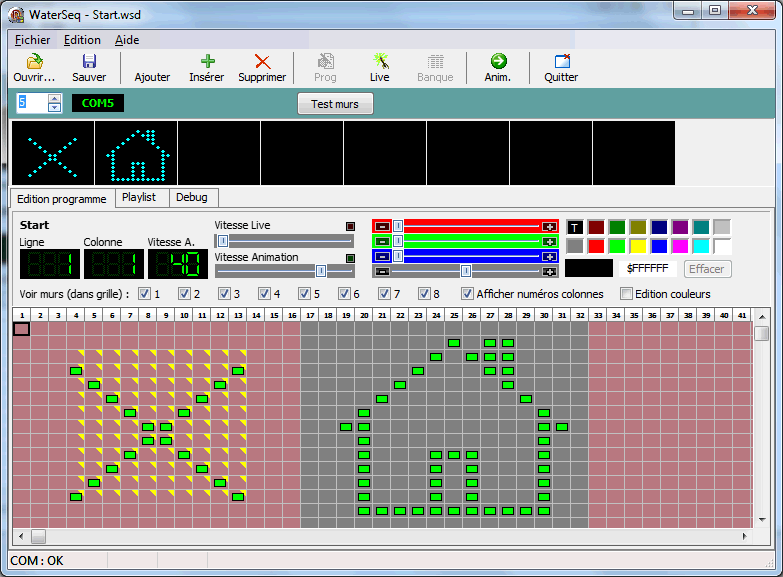Toggle wall 5 visibility checkbox
Viewport: 783px width, 577px height.
[x=304, y=294]
